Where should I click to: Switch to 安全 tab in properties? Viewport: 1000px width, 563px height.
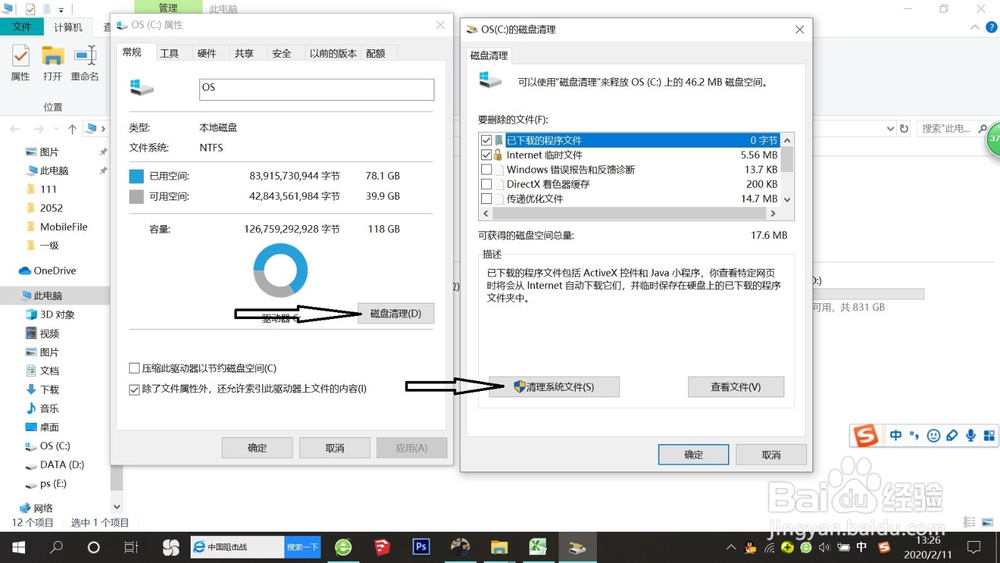pyautogui.click(x=281, y=54)
